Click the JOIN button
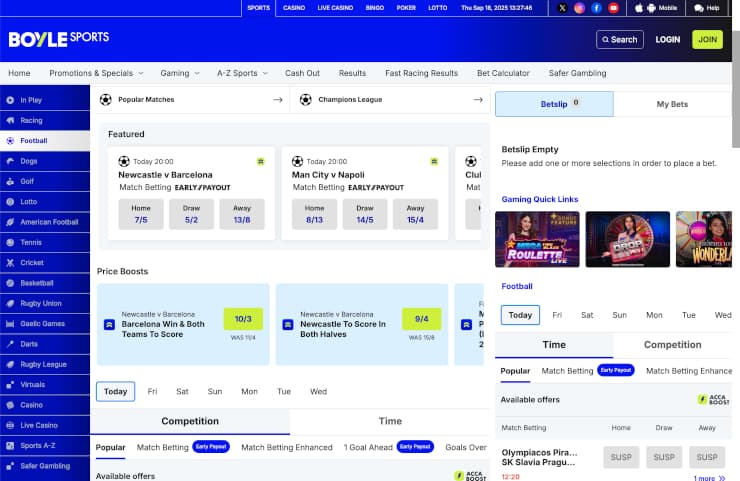740x481 pixels. pos(707,40)
